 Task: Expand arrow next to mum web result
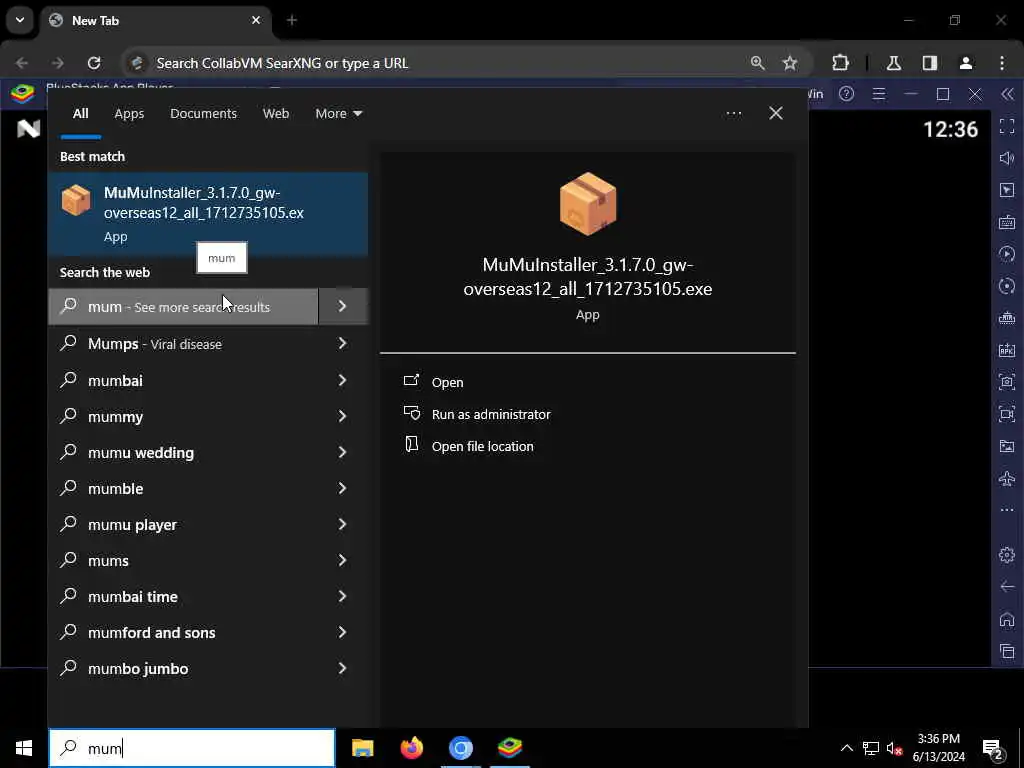(342, 306)
